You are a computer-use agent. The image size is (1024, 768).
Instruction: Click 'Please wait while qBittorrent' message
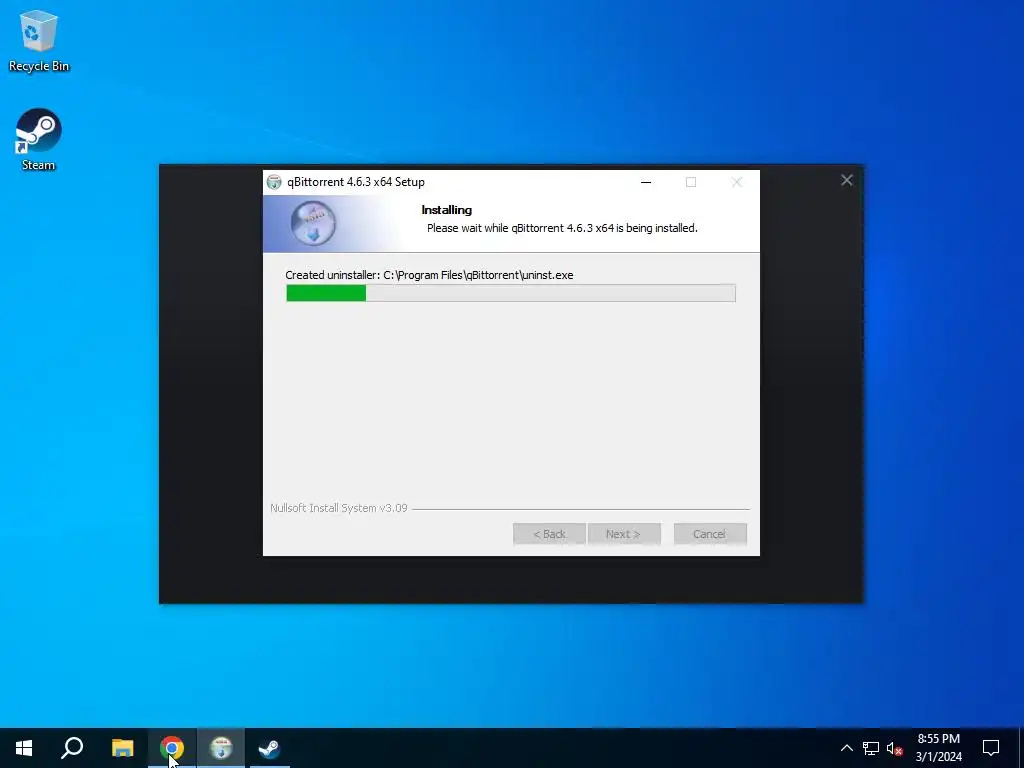pos(562,228)
